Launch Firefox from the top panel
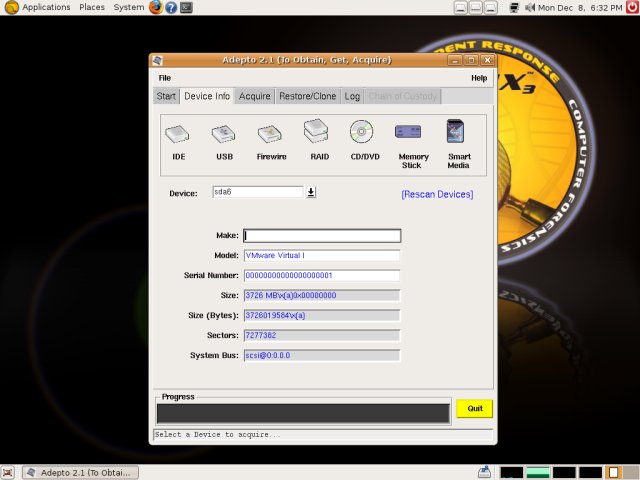Viewport: 640px width, 480px height. tap(156, 7)
